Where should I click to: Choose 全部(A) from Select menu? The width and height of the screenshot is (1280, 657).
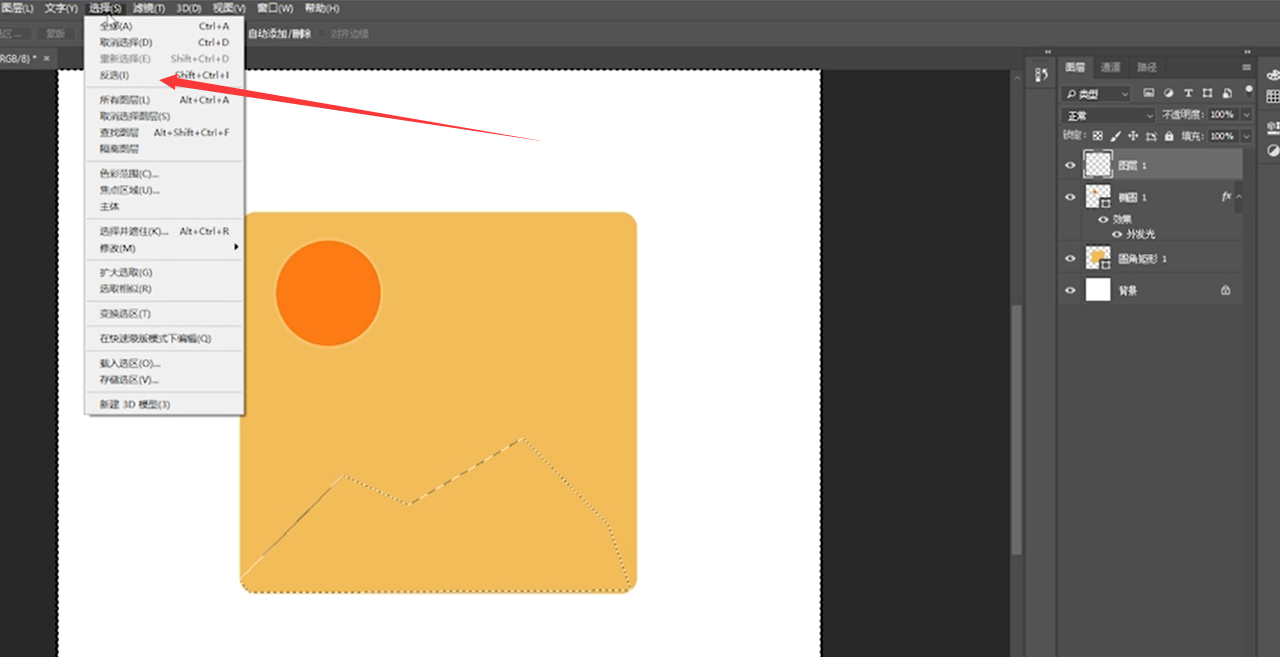[x=165, y=26]
